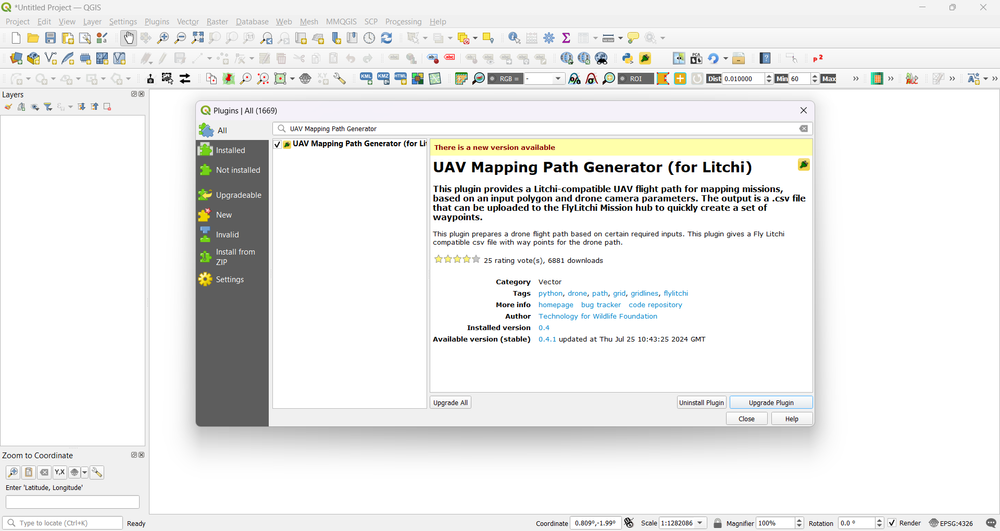1000x531 pixels.
Task: Click the Zoom Out magnifier tool
Action: [180, 38]
